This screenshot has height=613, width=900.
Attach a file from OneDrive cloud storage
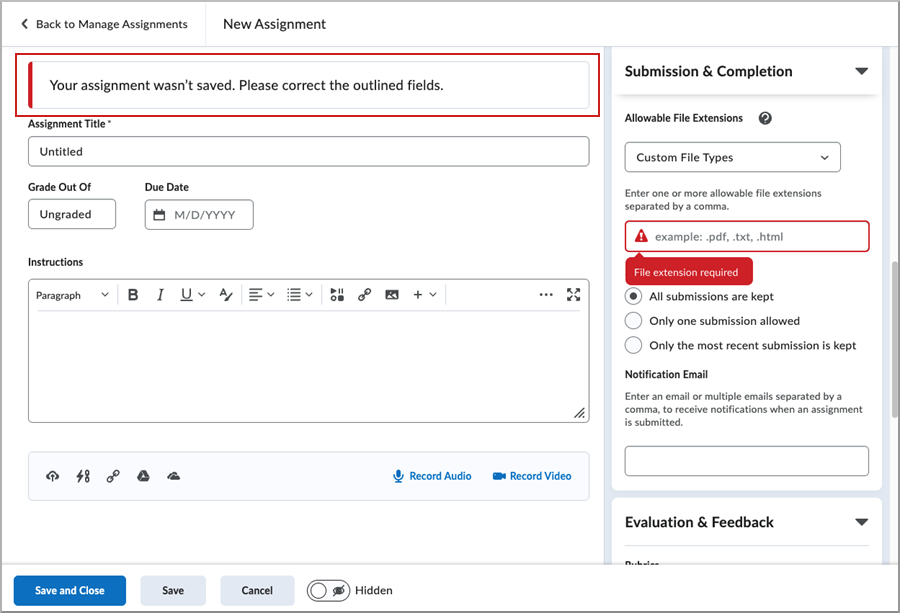[173, 476]
